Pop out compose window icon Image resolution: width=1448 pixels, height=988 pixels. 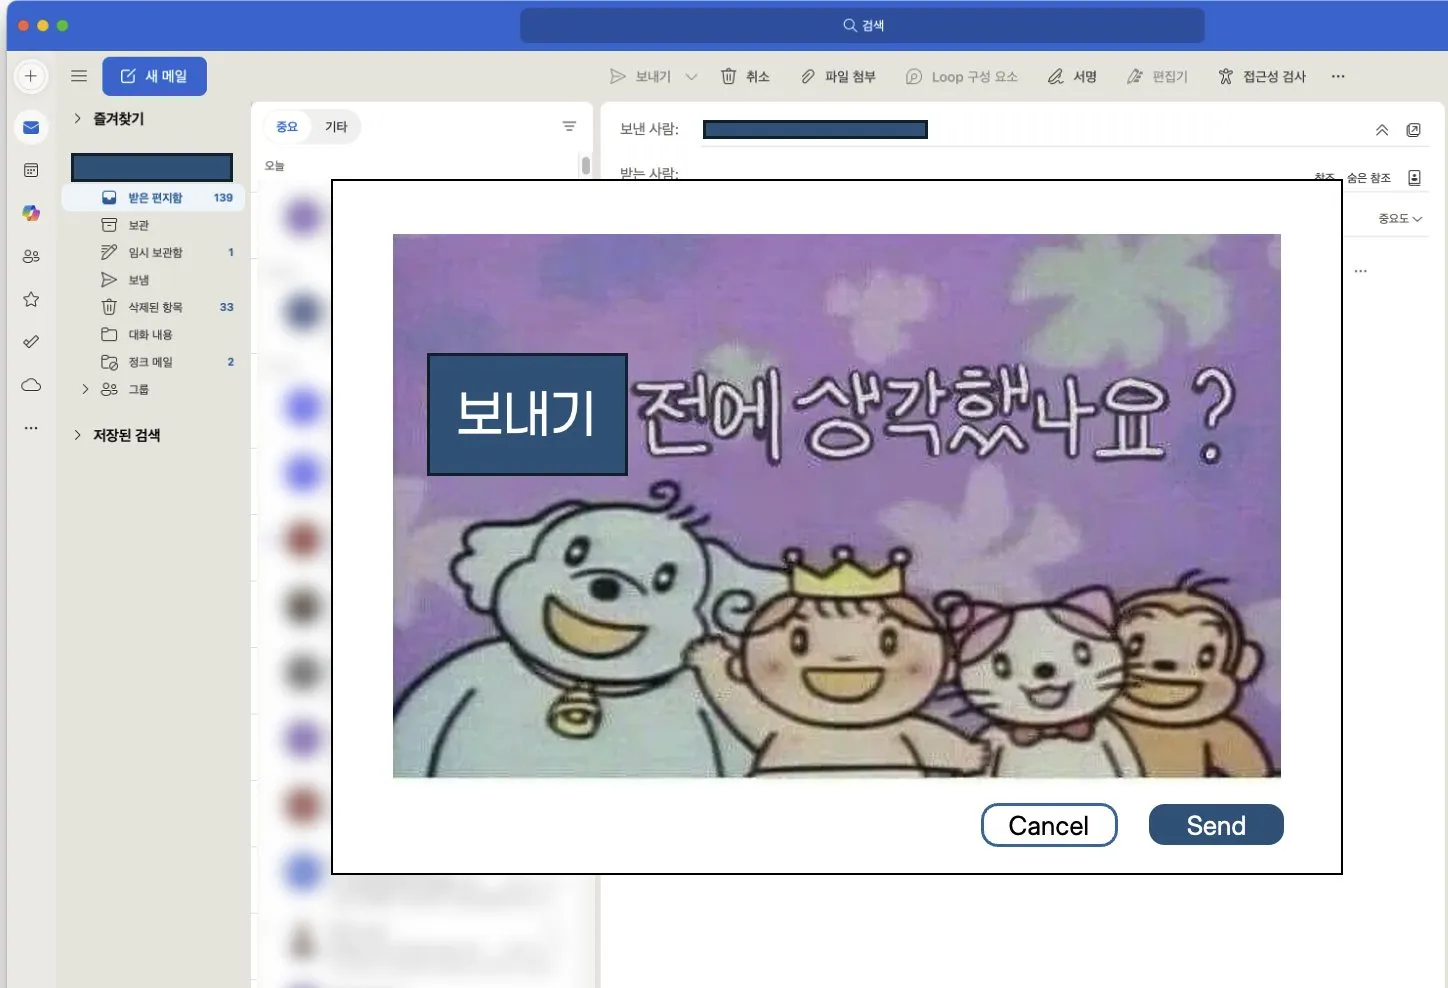pos(1413,130)
